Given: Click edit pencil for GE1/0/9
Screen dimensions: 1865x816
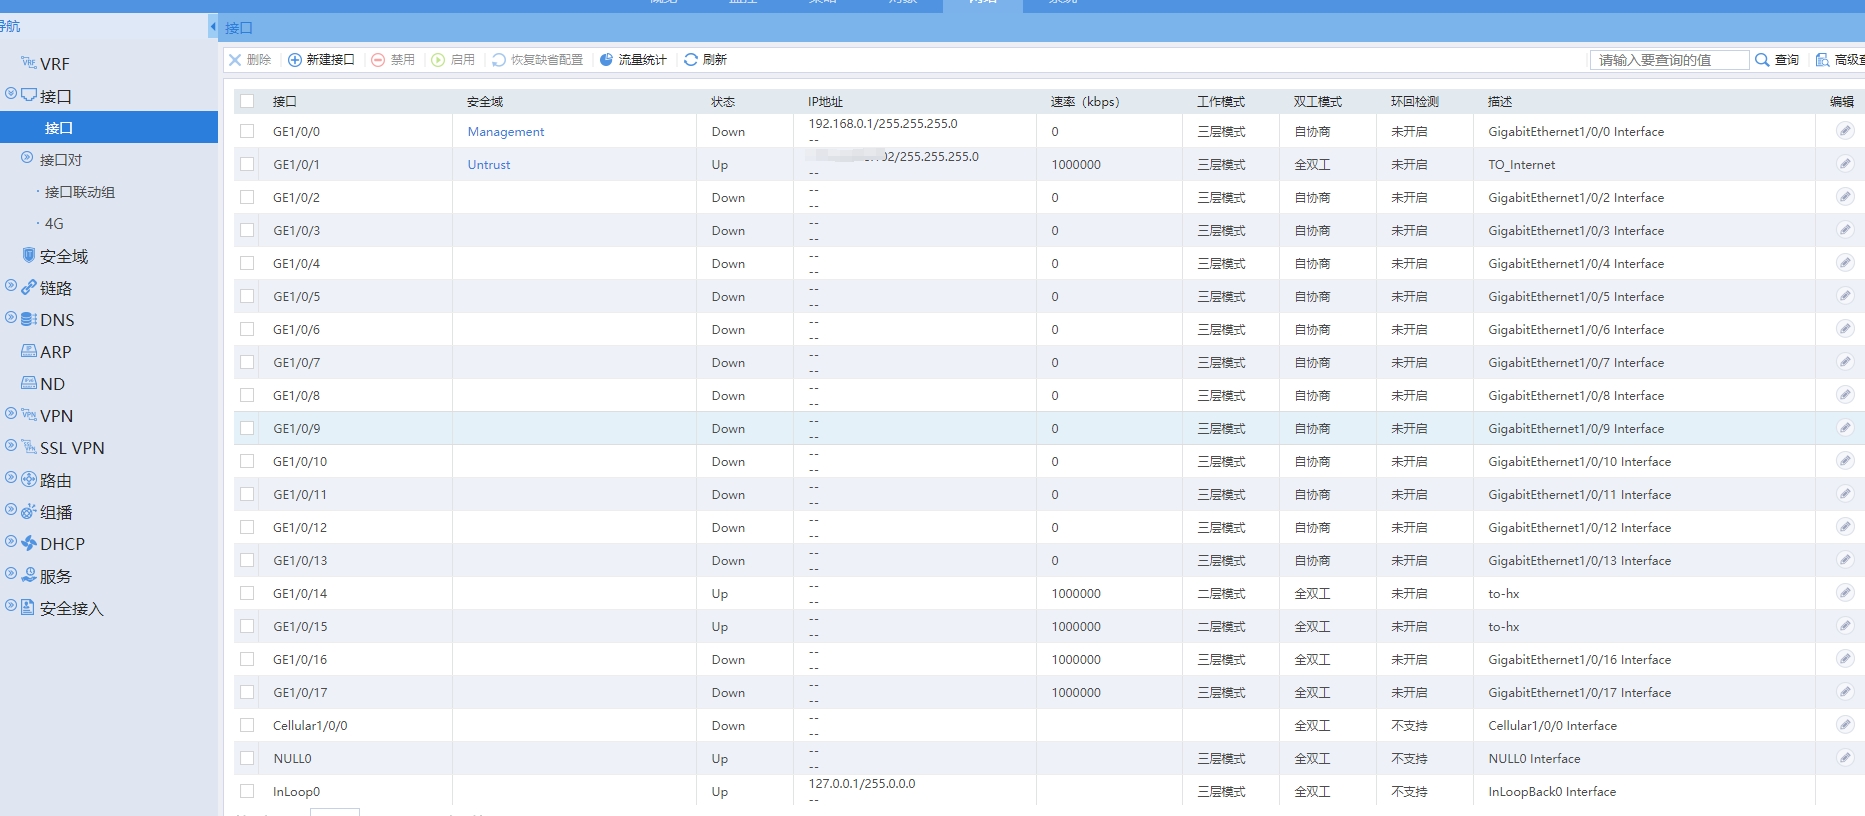Looking at the screenshot, I should [1845, 428].
